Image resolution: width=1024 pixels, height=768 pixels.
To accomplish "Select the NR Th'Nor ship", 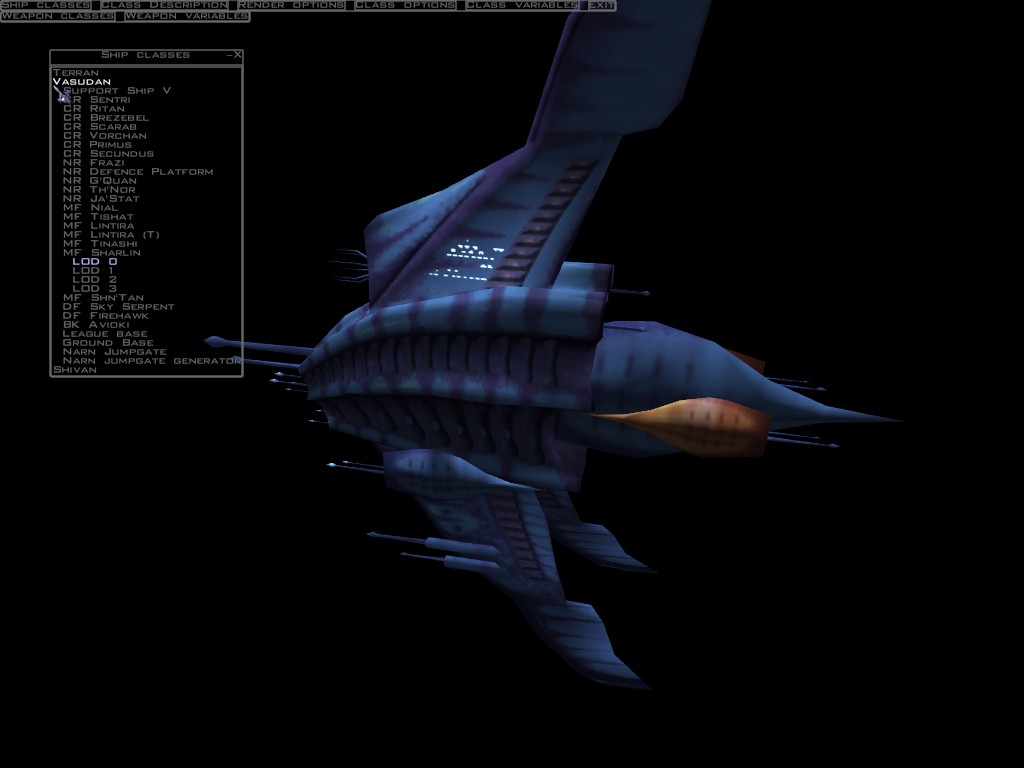I will 99,189.
